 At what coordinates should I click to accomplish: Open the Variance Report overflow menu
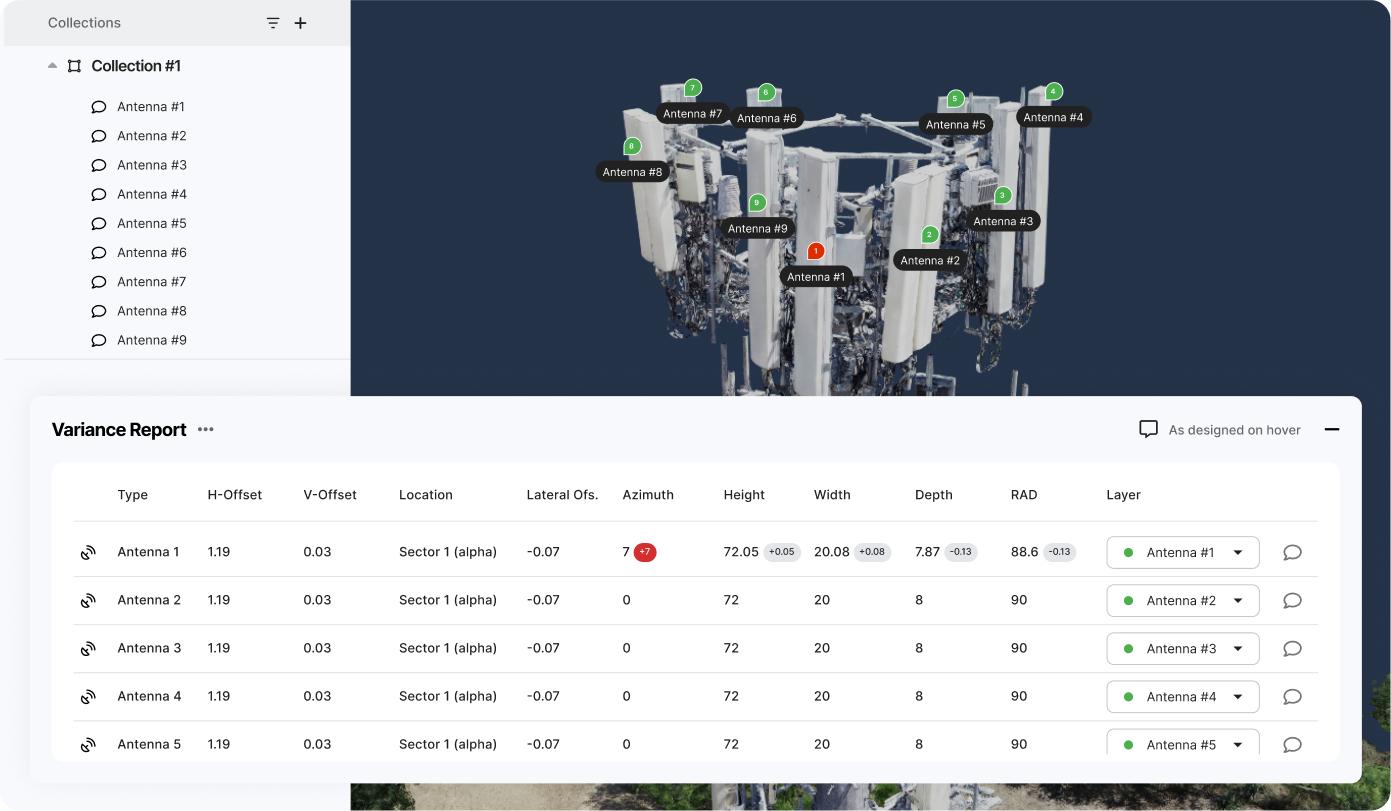(x=205, y=429)
